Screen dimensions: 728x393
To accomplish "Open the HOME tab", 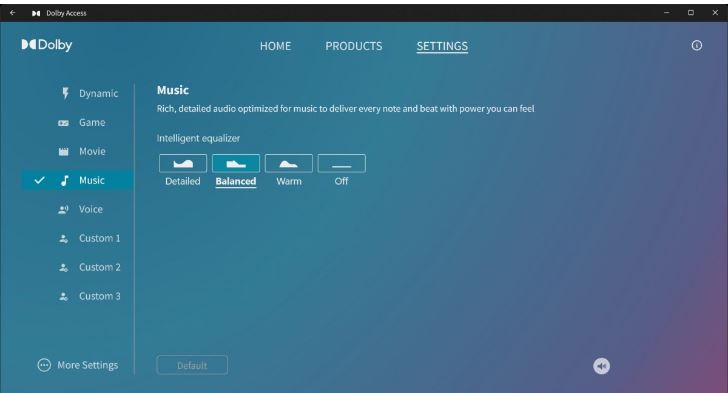I will click(x=275, y=46).
